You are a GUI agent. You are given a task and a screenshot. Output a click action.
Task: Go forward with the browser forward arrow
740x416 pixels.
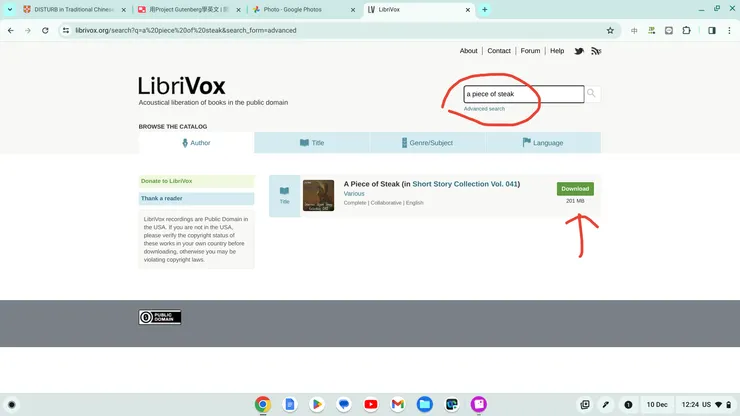coord(28,30)
